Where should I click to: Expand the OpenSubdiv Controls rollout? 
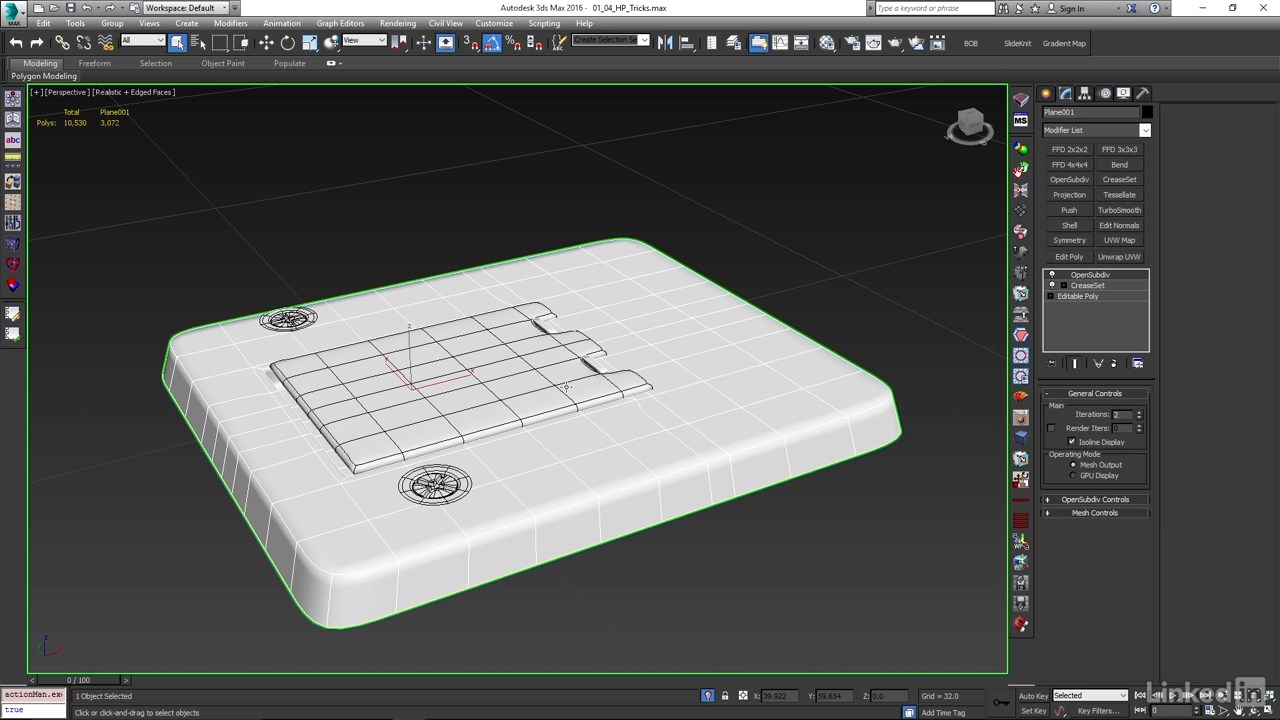[x=1095, y=499]
